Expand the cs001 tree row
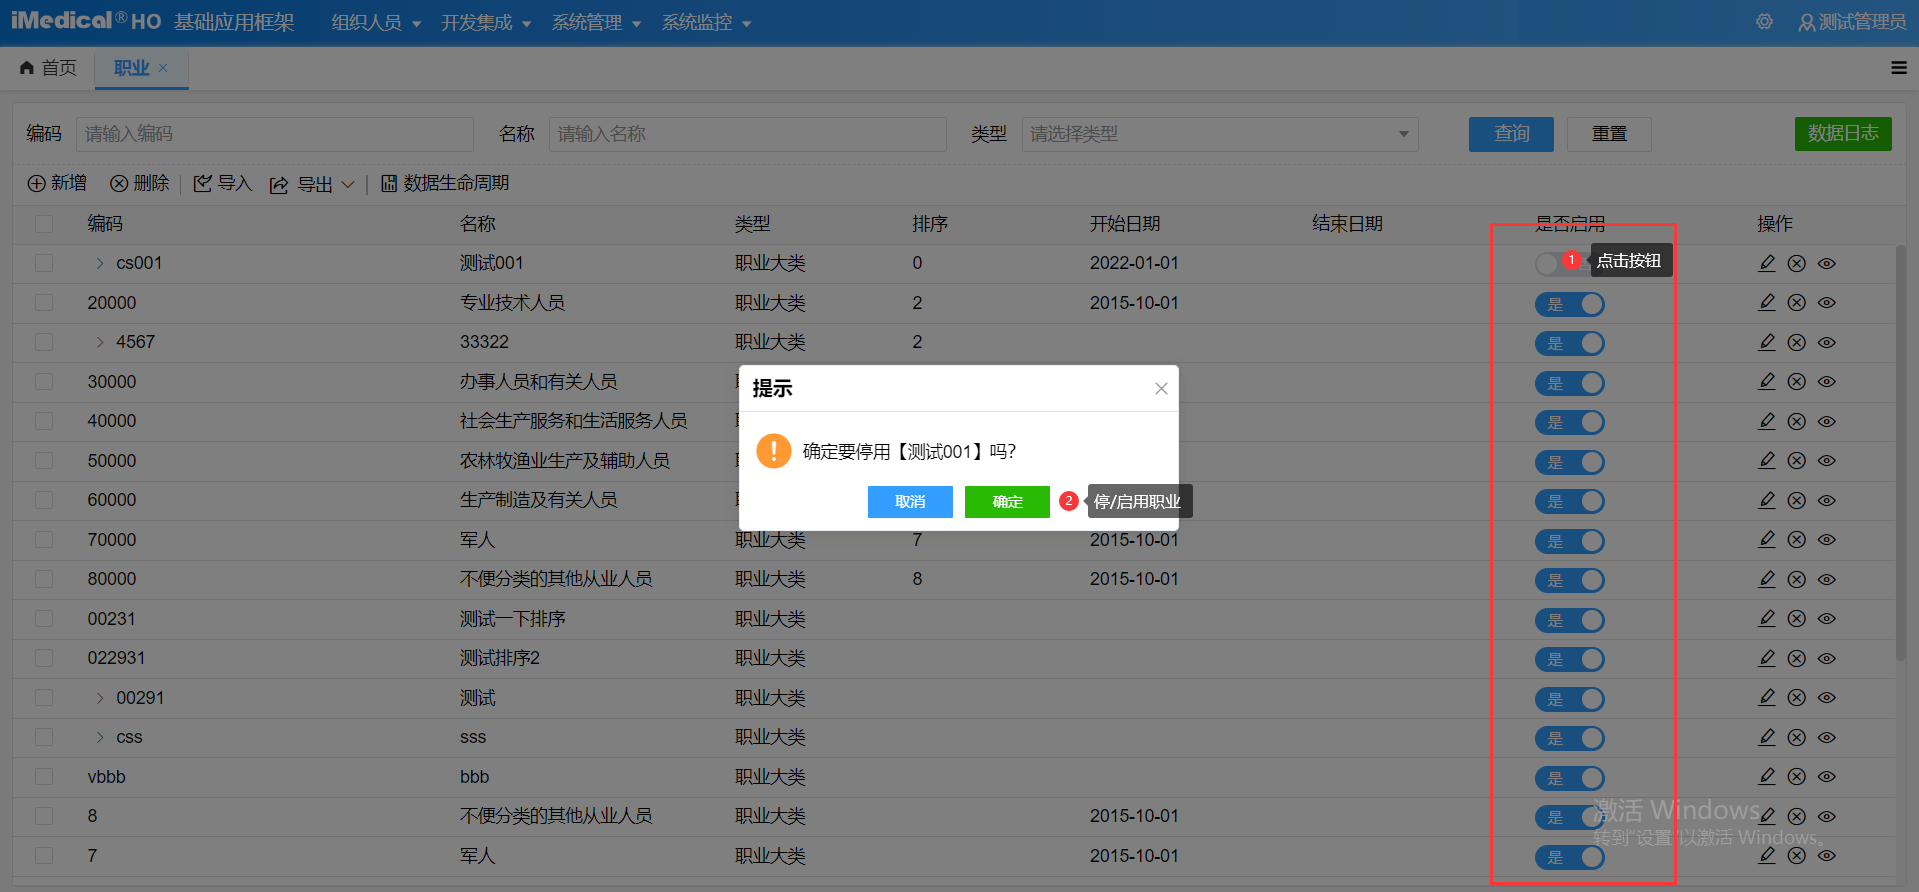The image size is (1919, 892). (x=100, y=263)
